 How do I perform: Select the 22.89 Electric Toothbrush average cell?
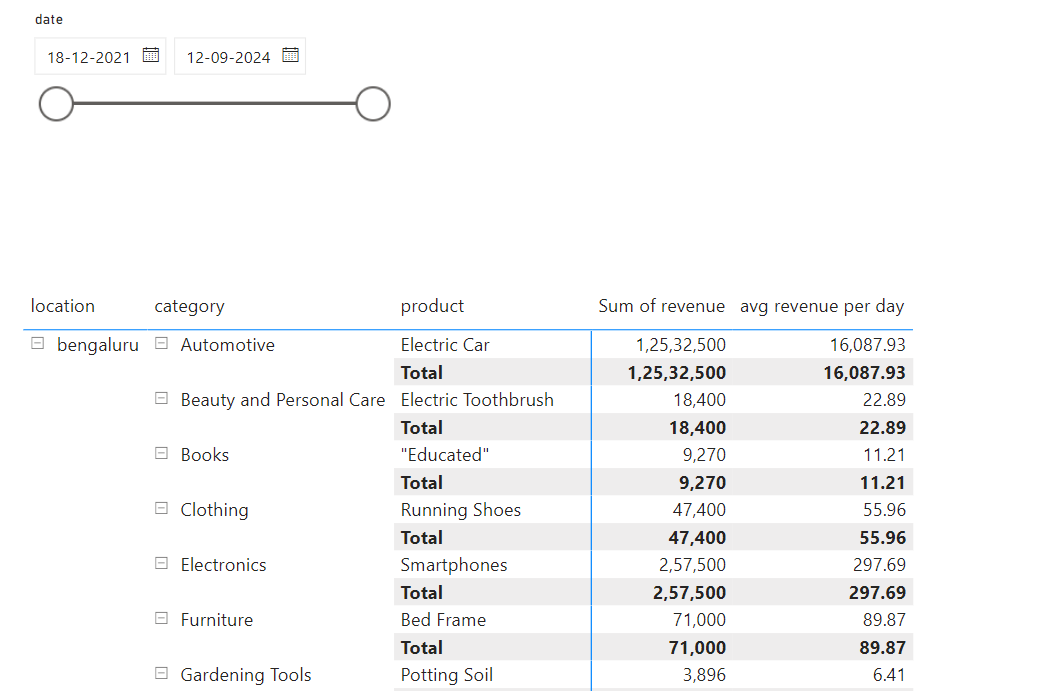coord(884,400)
